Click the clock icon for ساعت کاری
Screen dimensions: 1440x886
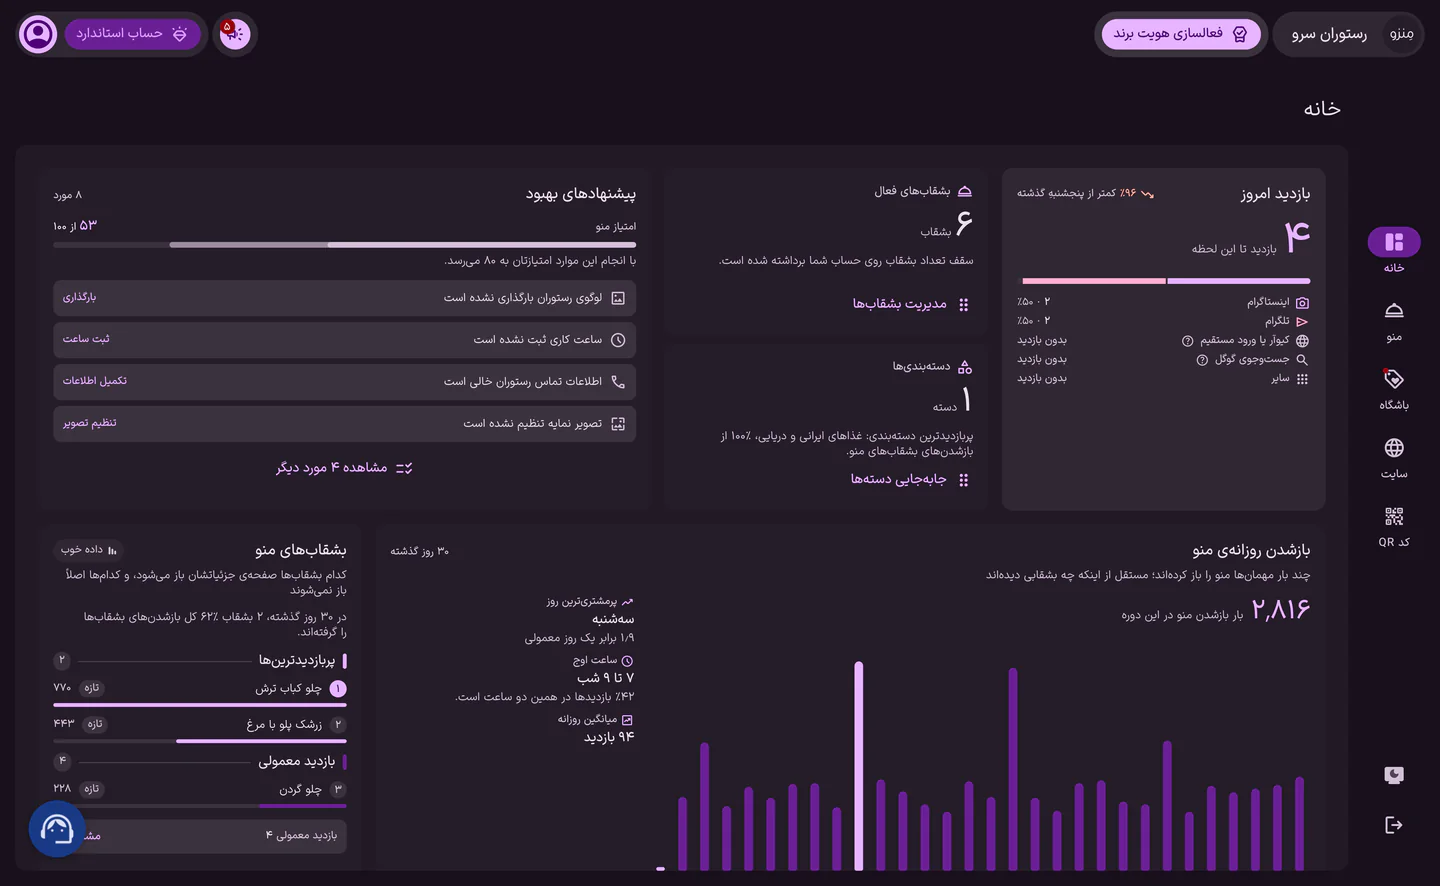tap(618, 340)
